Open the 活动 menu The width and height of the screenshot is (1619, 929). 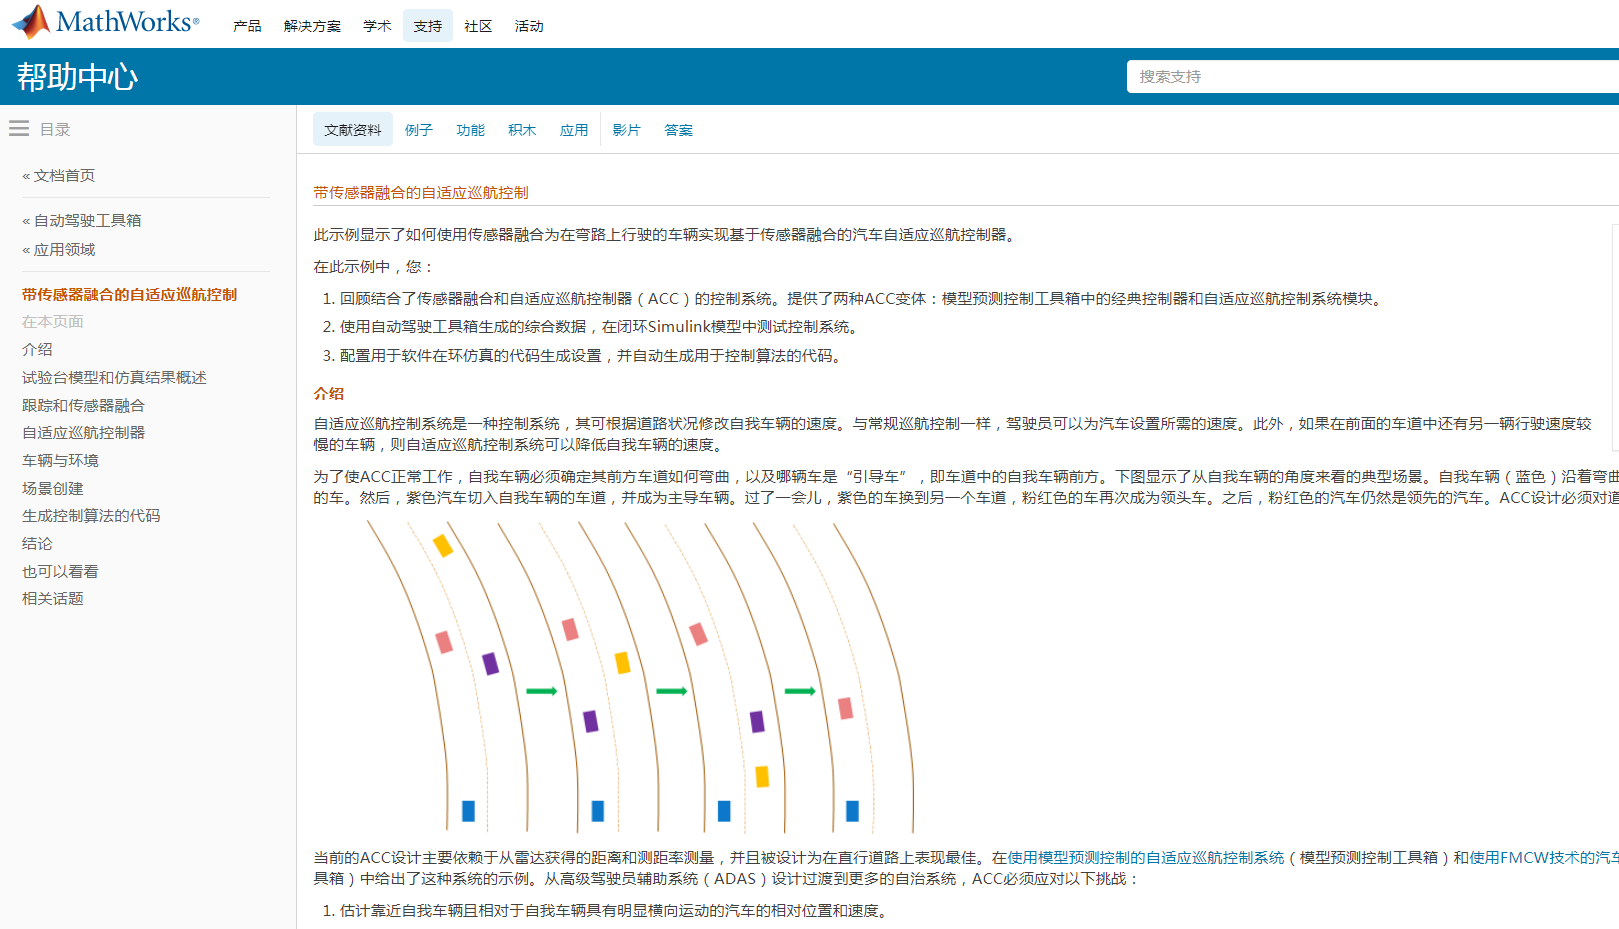click(x=529, y=26)
